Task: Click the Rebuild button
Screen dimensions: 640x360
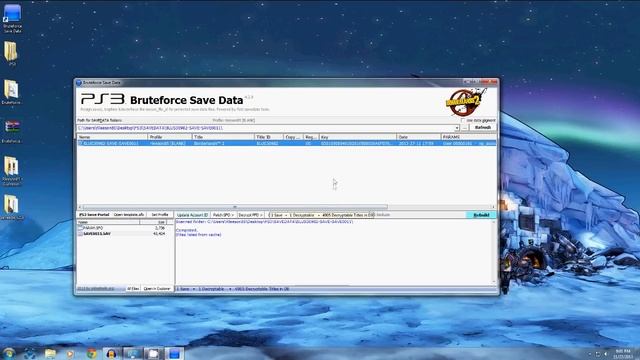Action: (x=481, y=215)
